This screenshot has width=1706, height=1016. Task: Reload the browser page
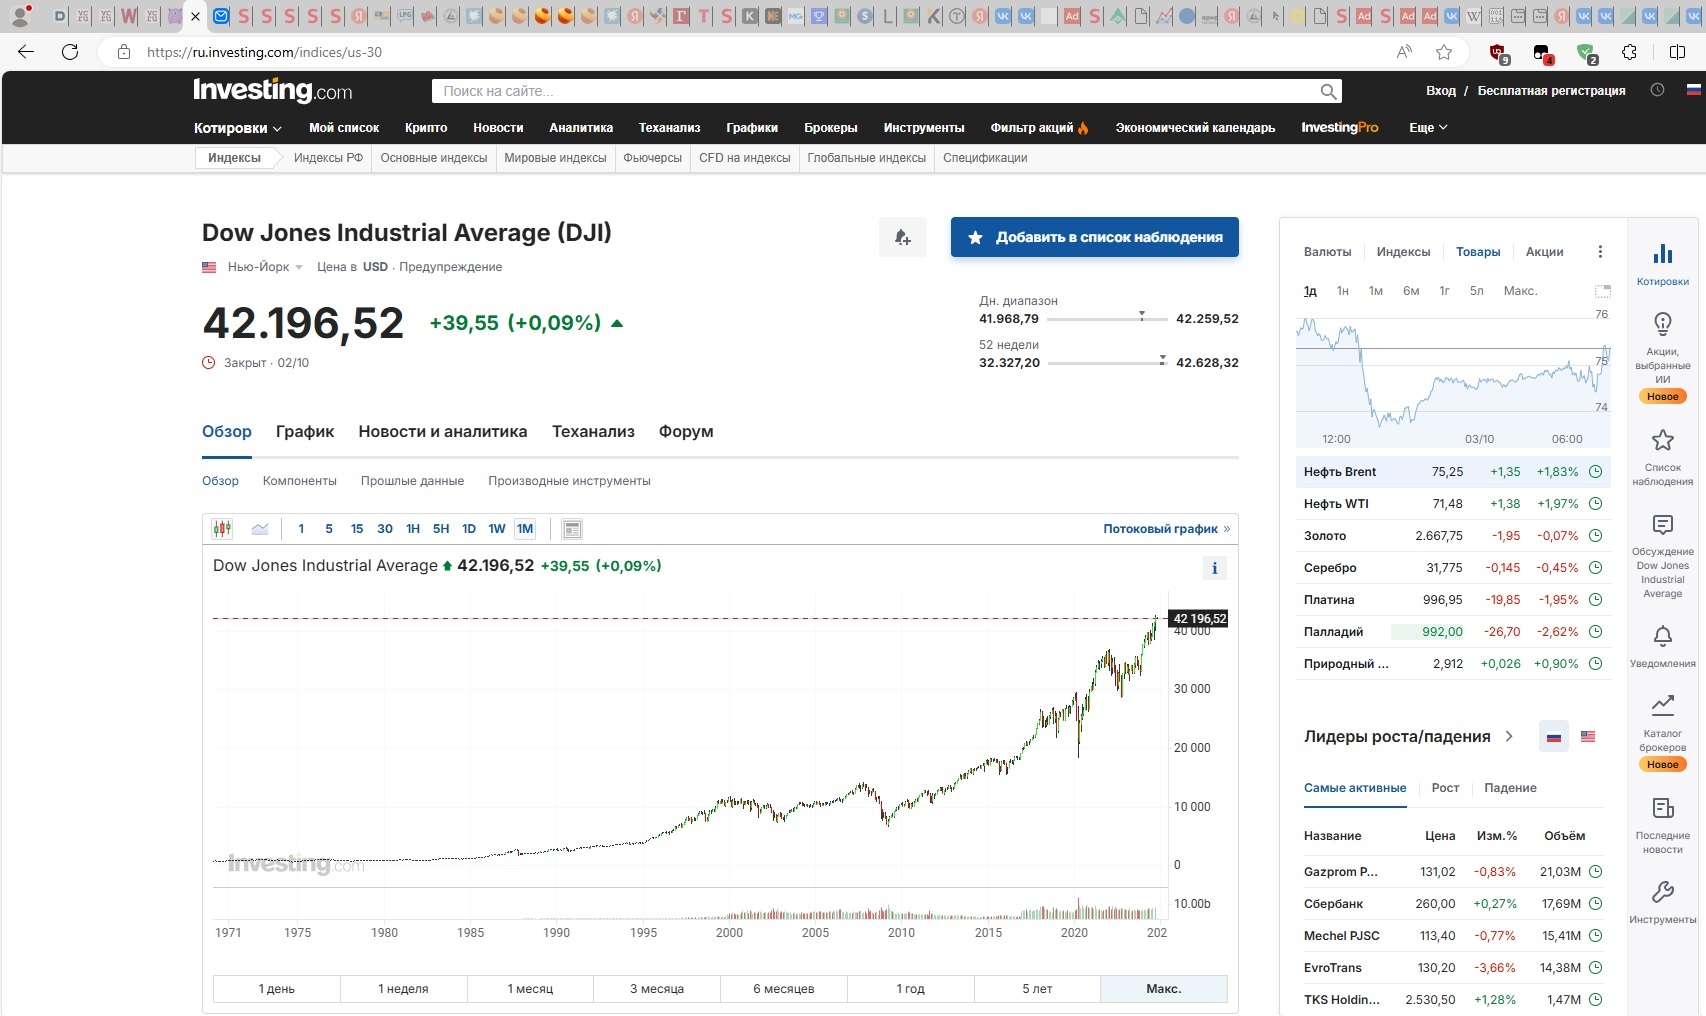point(70,52)
